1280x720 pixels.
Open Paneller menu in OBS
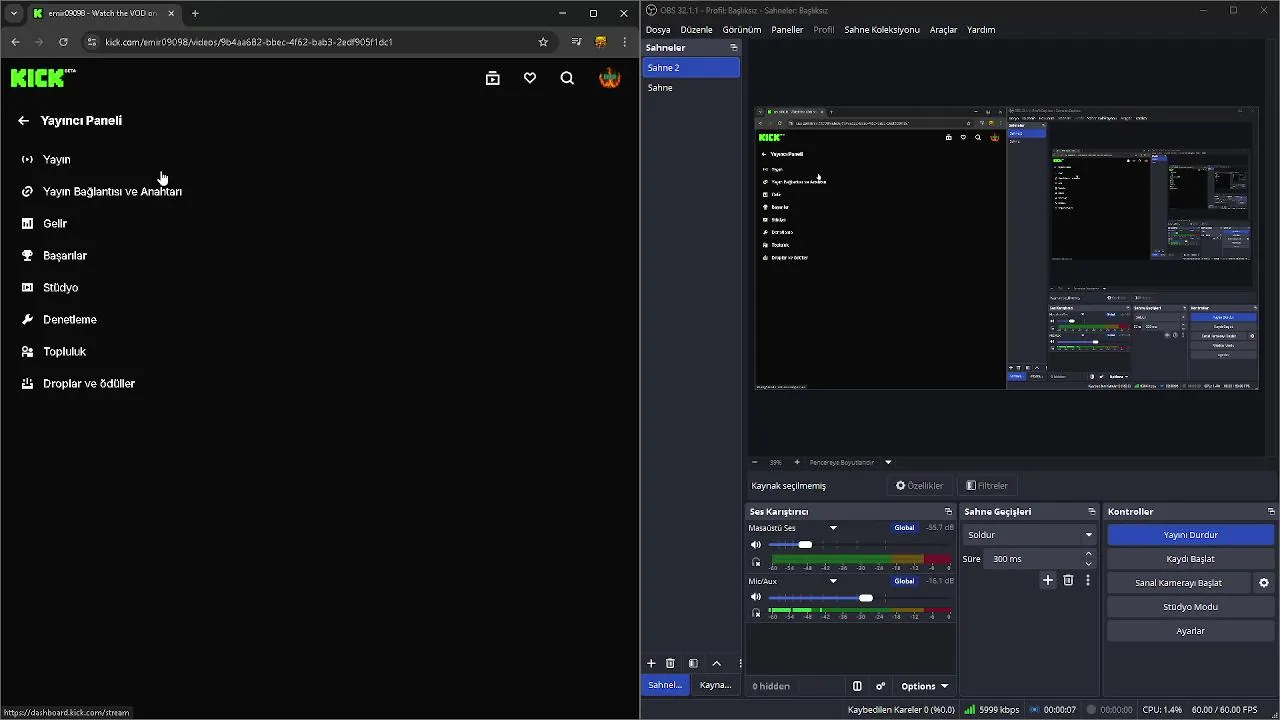point(787,30)
